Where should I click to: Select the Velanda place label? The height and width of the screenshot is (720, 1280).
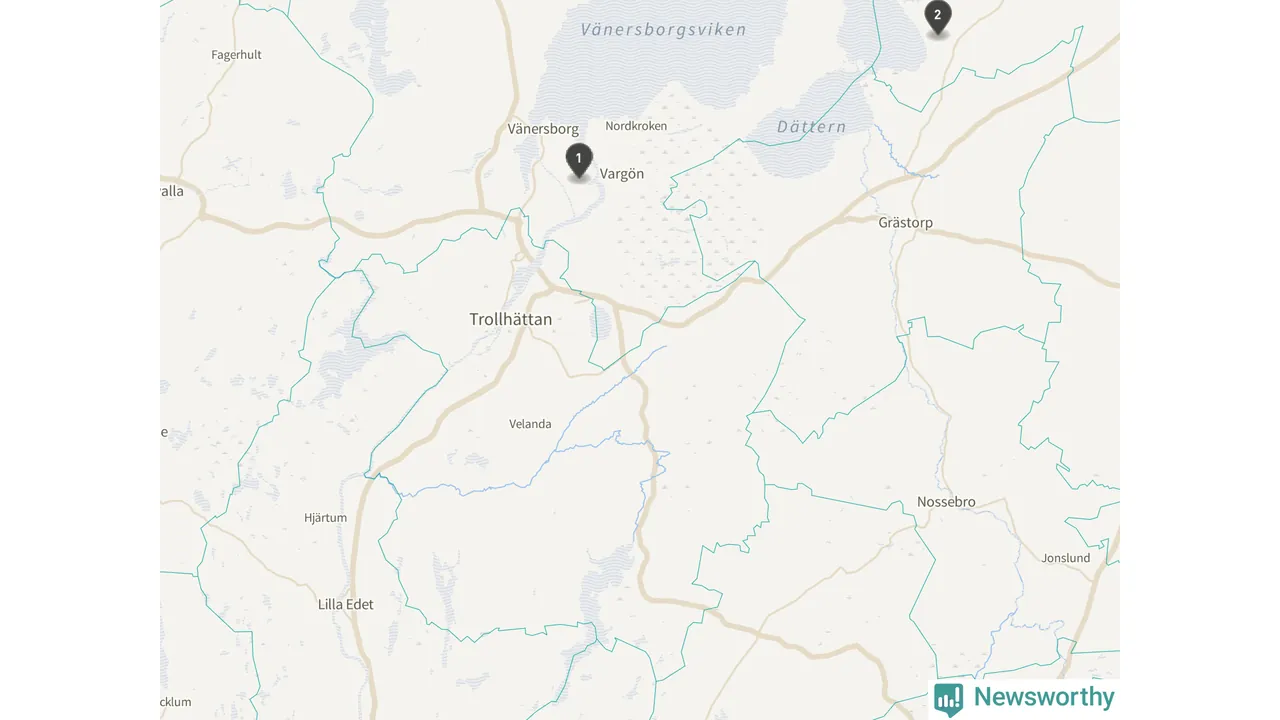[530, 424]
